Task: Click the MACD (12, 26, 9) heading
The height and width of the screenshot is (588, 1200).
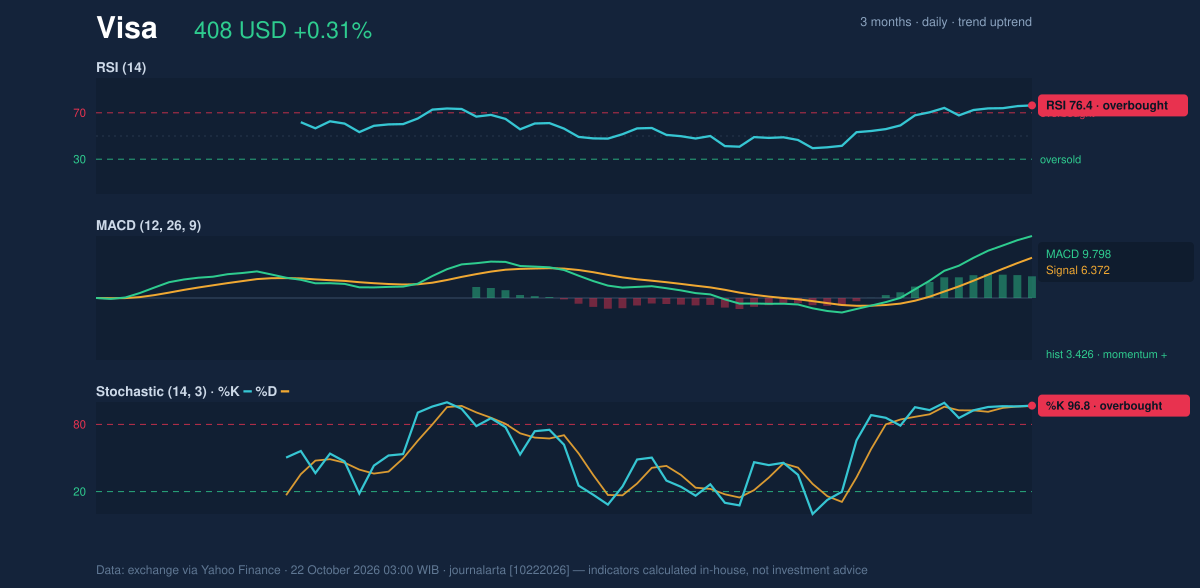Action: (148, 226)
